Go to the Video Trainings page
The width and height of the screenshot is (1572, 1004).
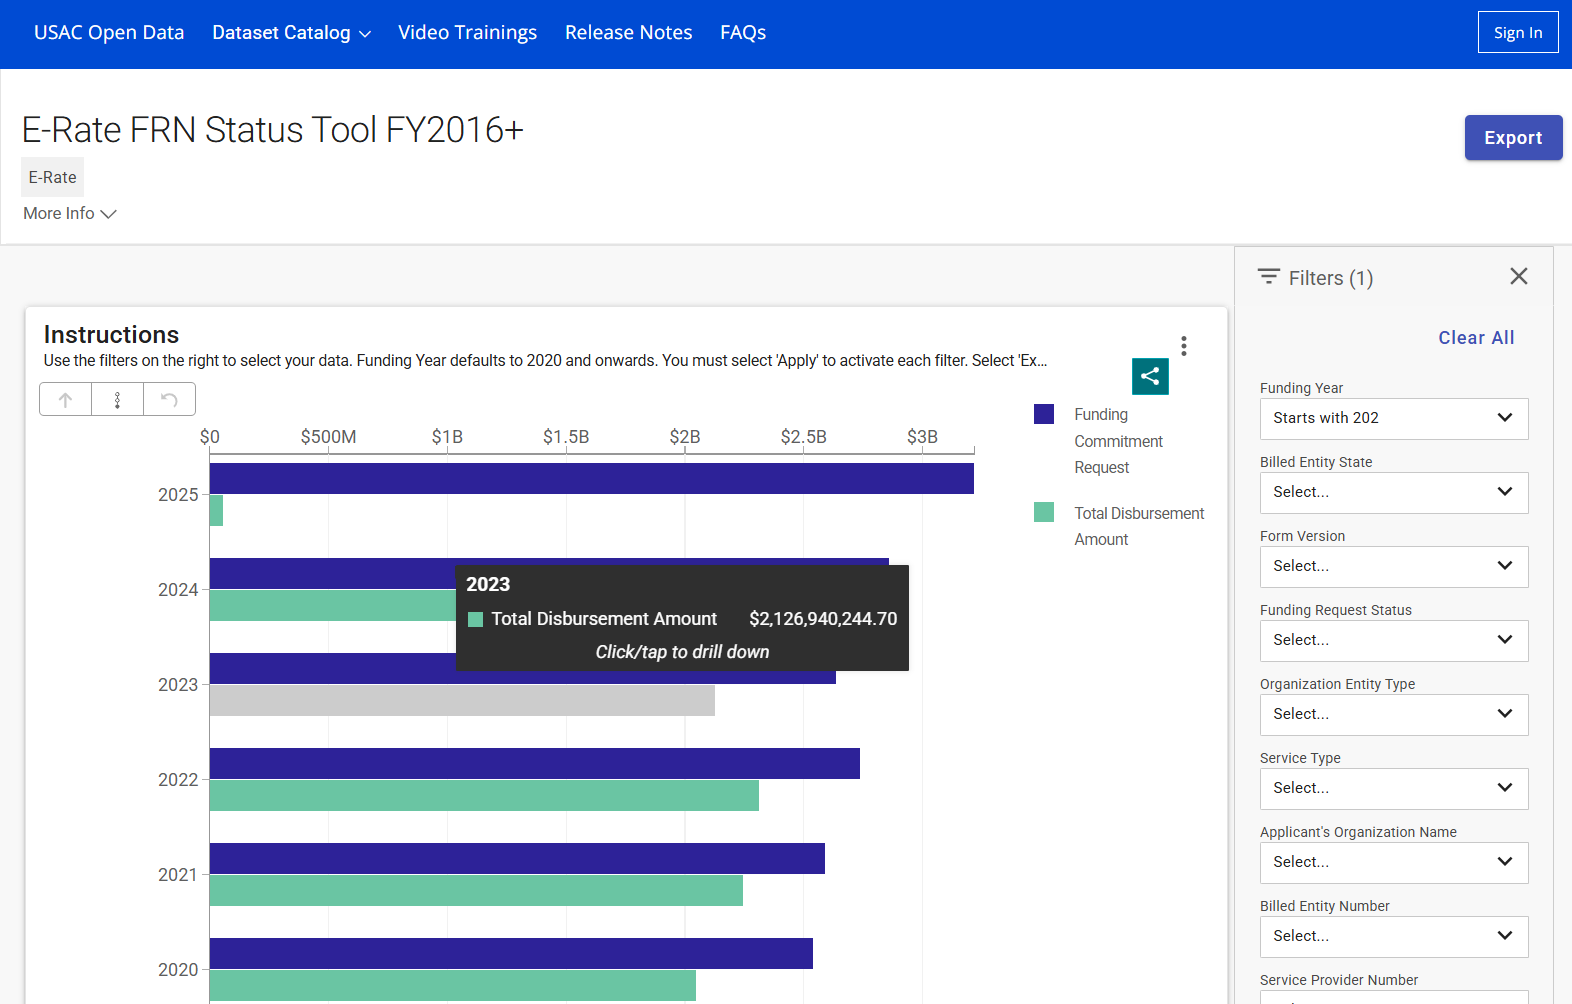click(x=467, y=33)
